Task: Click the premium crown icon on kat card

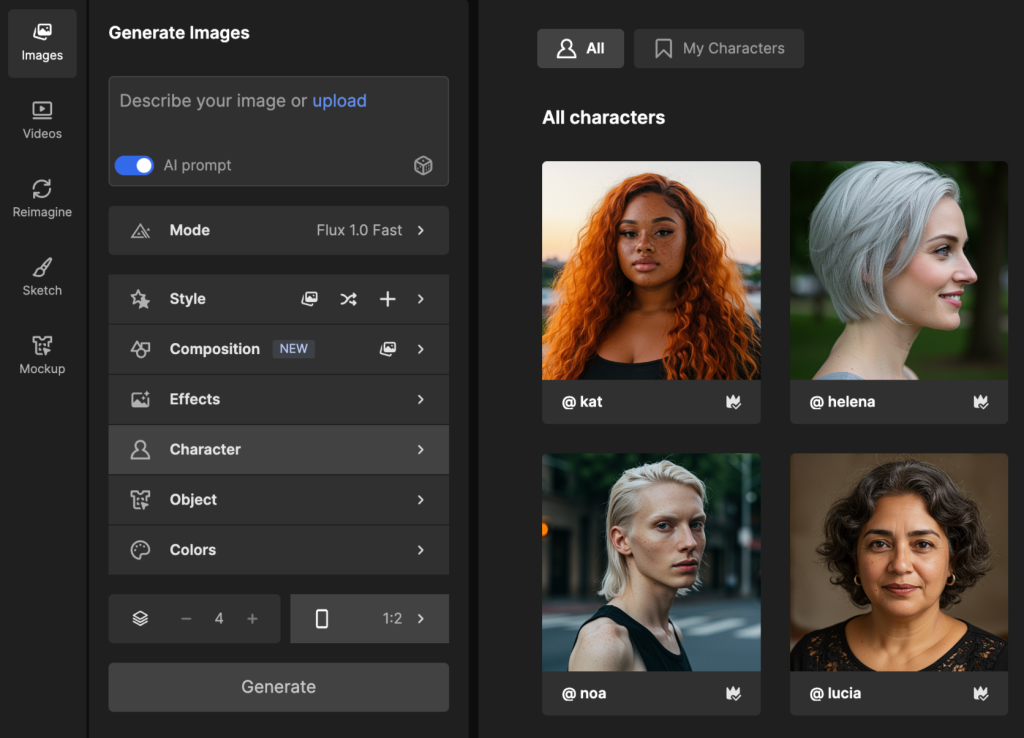Action: click(733, 402)
